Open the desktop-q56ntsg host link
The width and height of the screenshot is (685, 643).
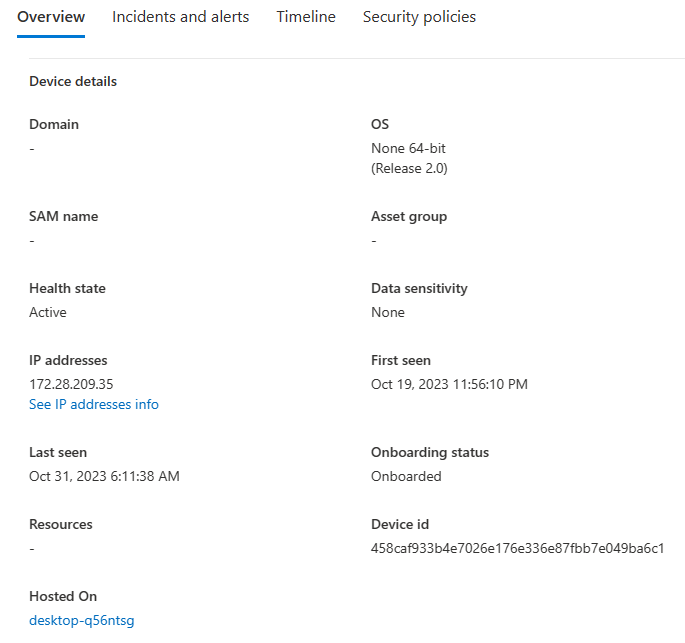pyautogui.click(x=82, y=621)
